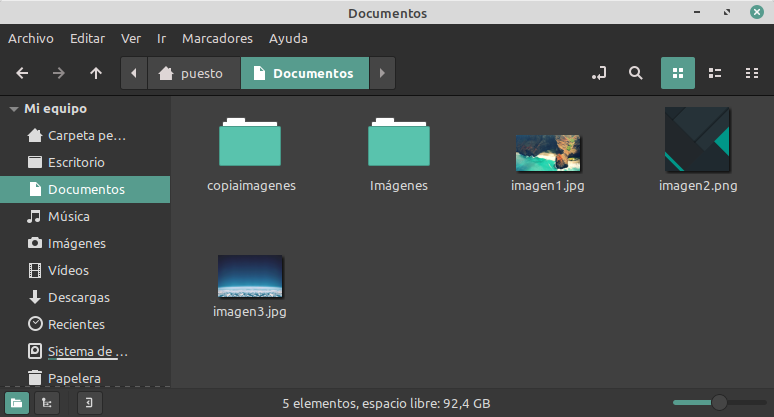Open the Marcadores menu
Screen dimensions: 774x417
tap(217, 39)
